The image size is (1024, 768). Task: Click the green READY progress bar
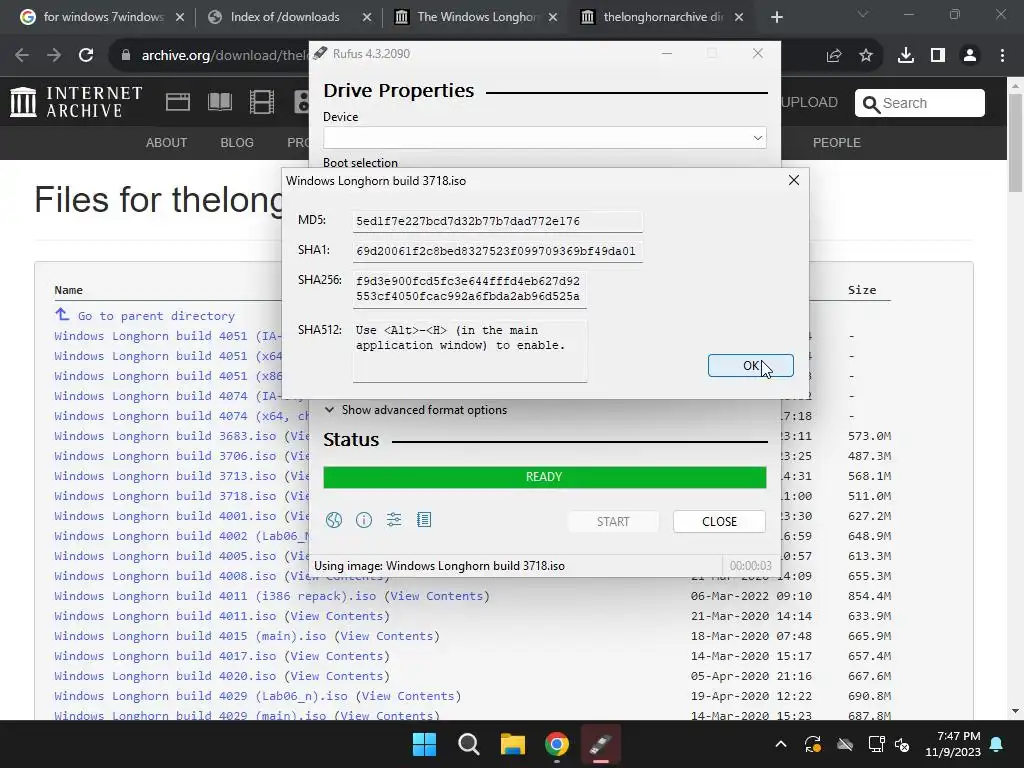pyautogui.click(x=545, y=477)
